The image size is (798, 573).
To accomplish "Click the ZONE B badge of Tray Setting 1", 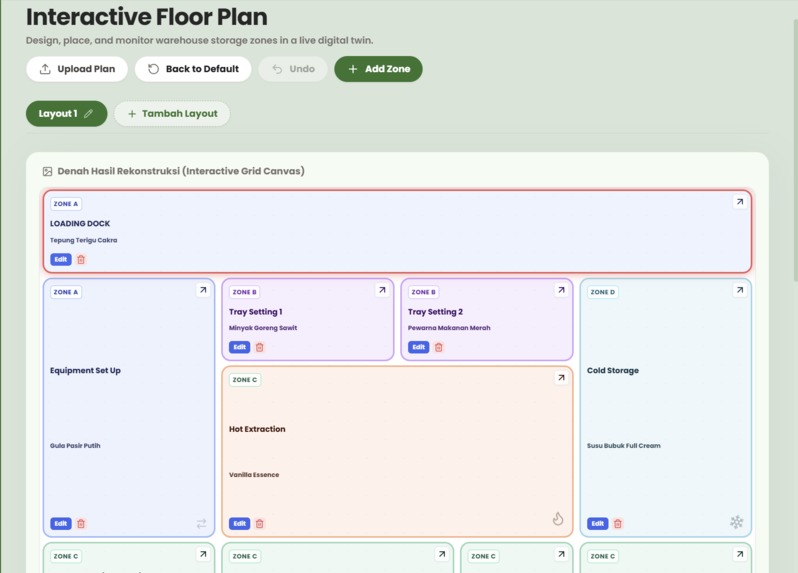I will click(x=245, y=292).
